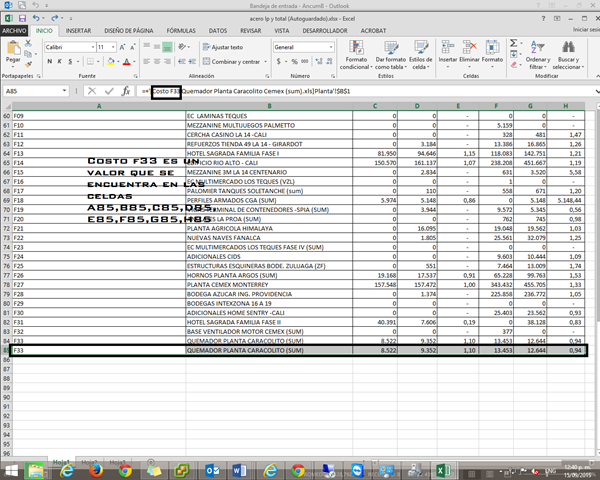Viewport: 600px width, 480px height.
Task: Toggle italic (K) formatting
Action: [60, 61]
